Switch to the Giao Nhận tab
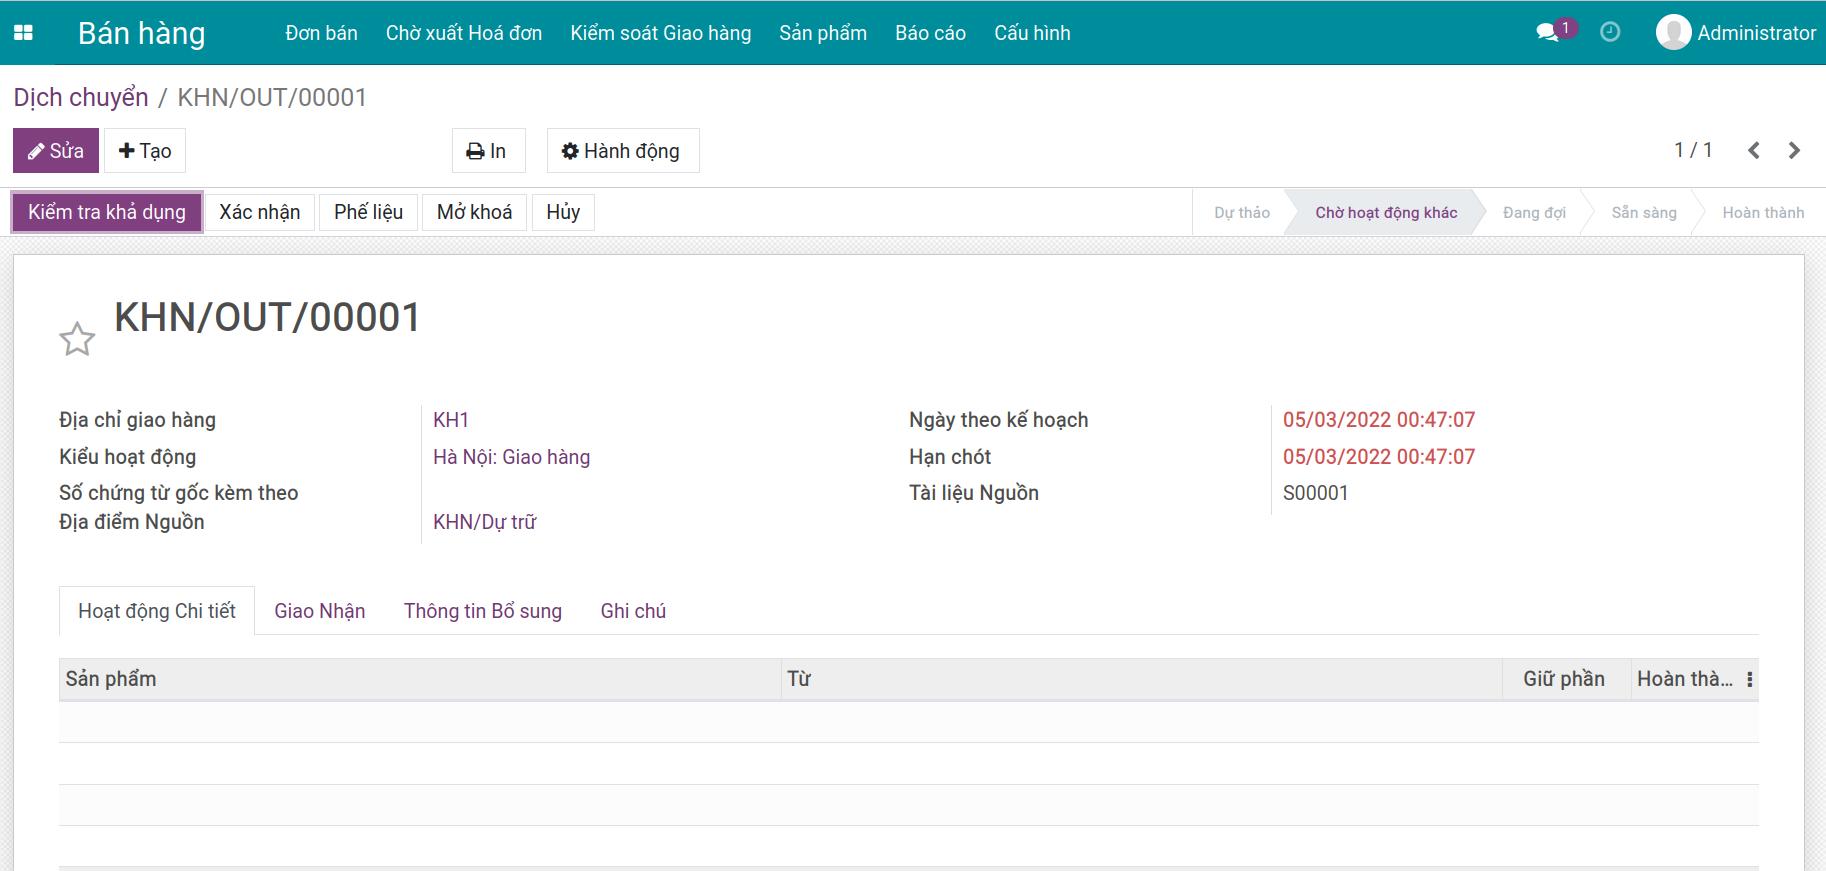The height and width of the screenshot is (871, 1826). (x=319, y=611)
